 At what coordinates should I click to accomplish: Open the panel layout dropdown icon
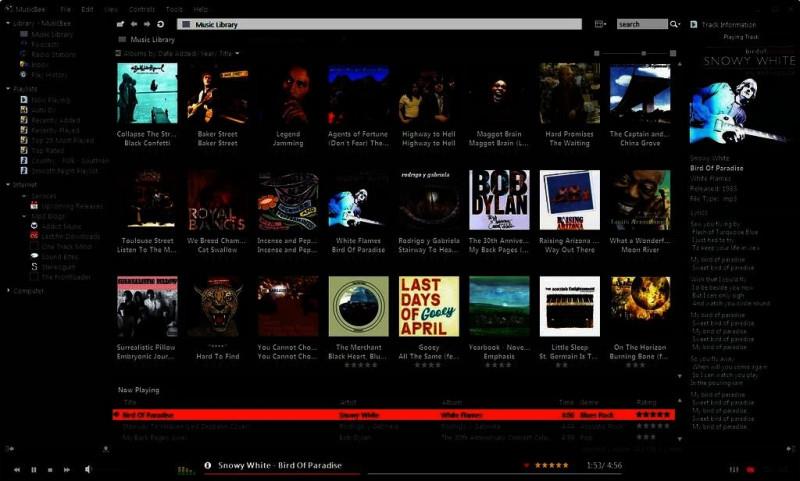click(601, 24)
